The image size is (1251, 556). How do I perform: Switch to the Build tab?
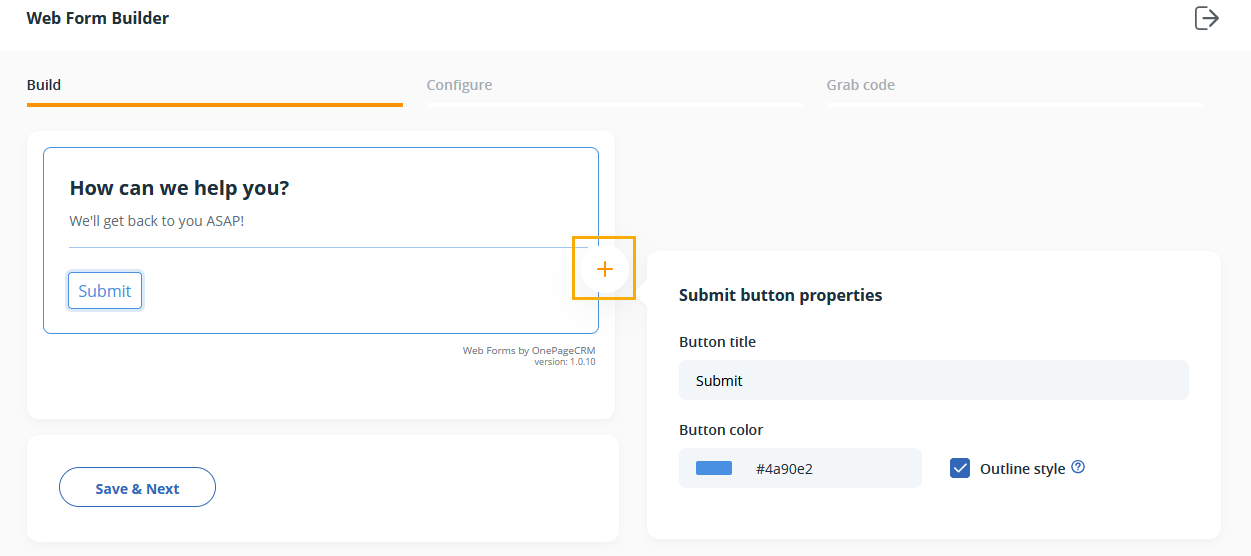44,85
